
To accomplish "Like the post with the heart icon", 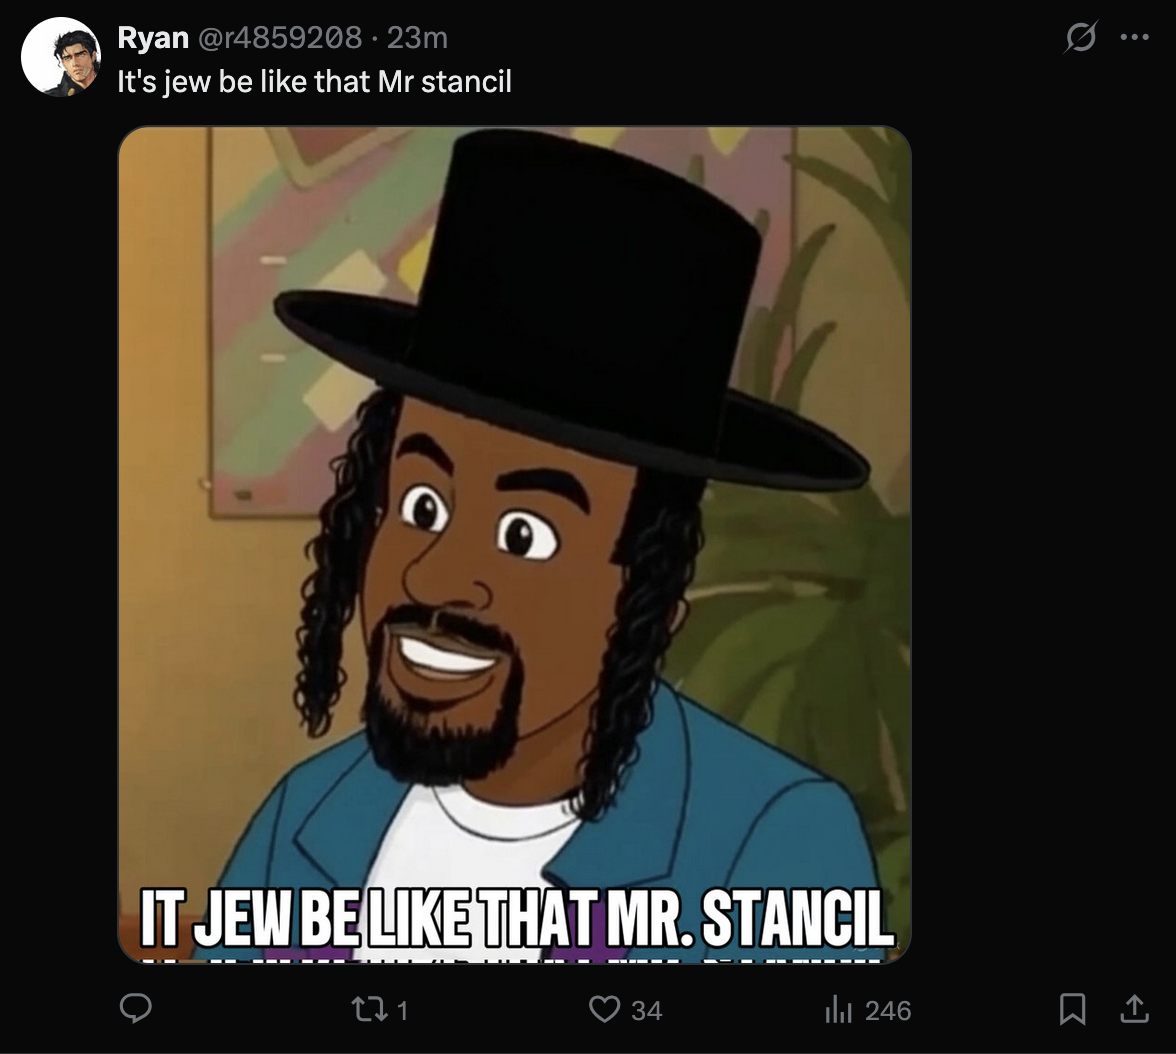I will (604, 1009).
